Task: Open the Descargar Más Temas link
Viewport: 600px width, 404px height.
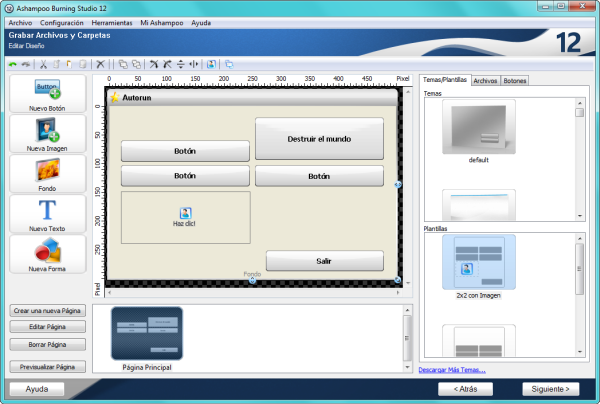Action: click(452, 370)
